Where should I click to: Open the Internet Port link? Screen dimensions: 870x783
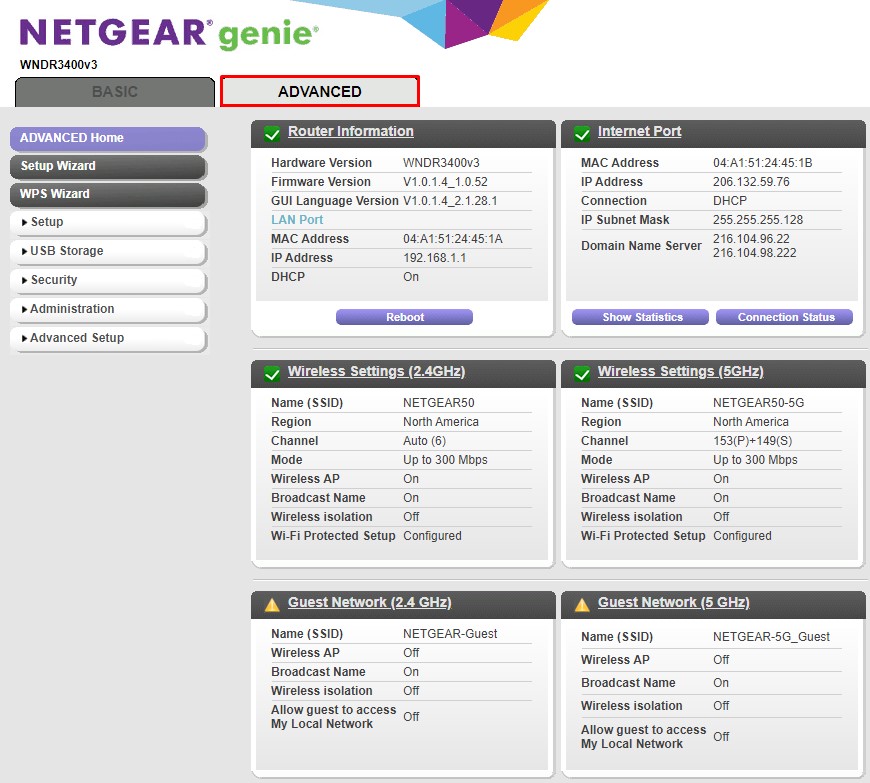[639, 132]
